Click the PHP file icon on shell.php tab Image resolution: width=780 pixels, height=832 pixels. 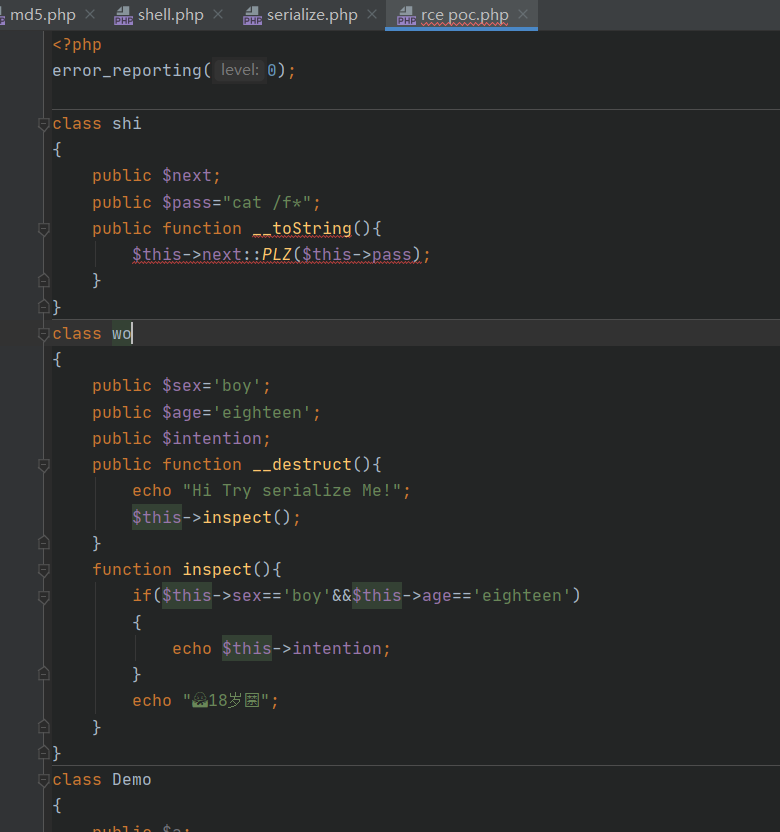pos(123,16)
